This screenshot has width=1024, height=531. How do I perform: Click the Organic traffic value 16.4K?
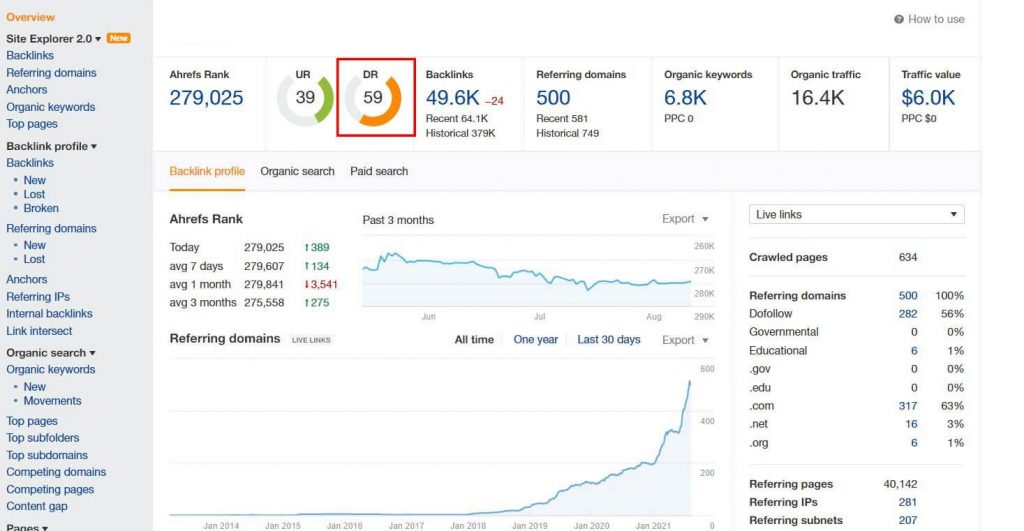click(818, 98)
